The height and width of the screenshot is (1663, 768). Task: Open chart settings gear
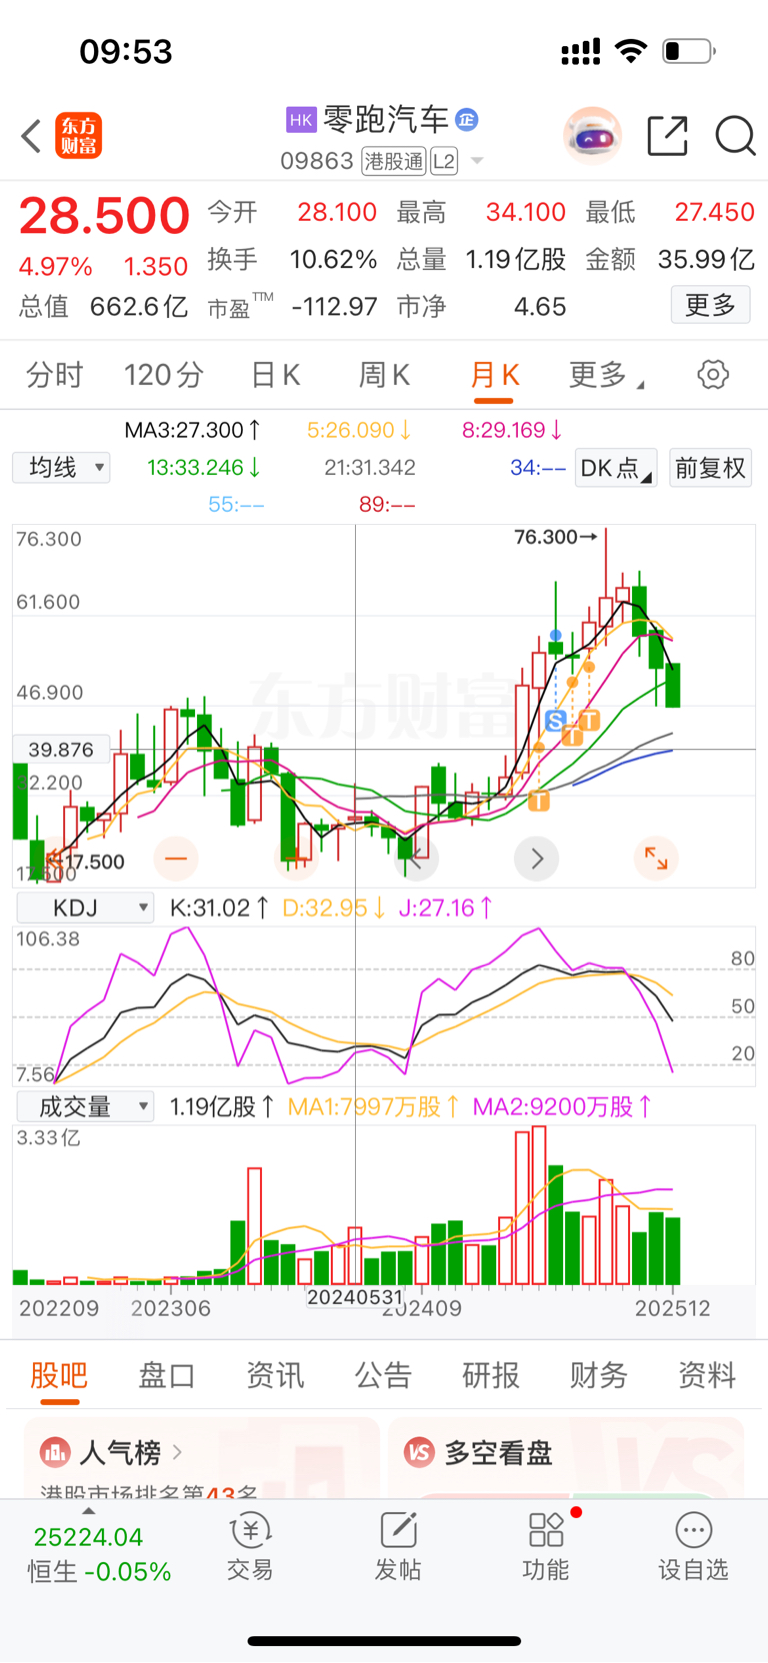coord(713,375)
